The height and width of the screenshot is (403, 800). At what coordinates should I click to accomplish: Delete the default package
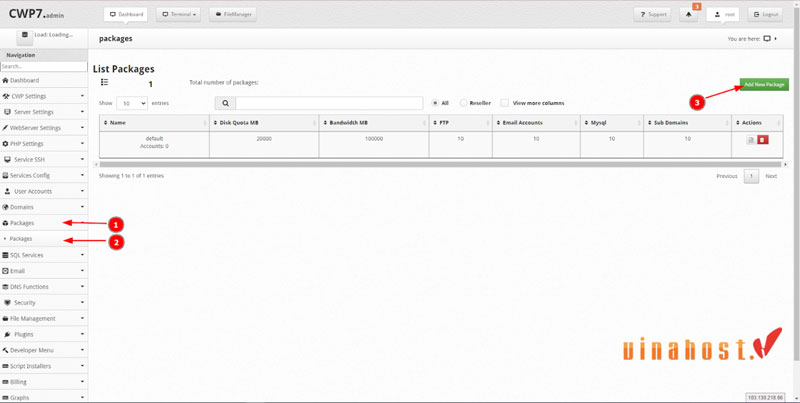pyautogui.click(x=762, y=140)
